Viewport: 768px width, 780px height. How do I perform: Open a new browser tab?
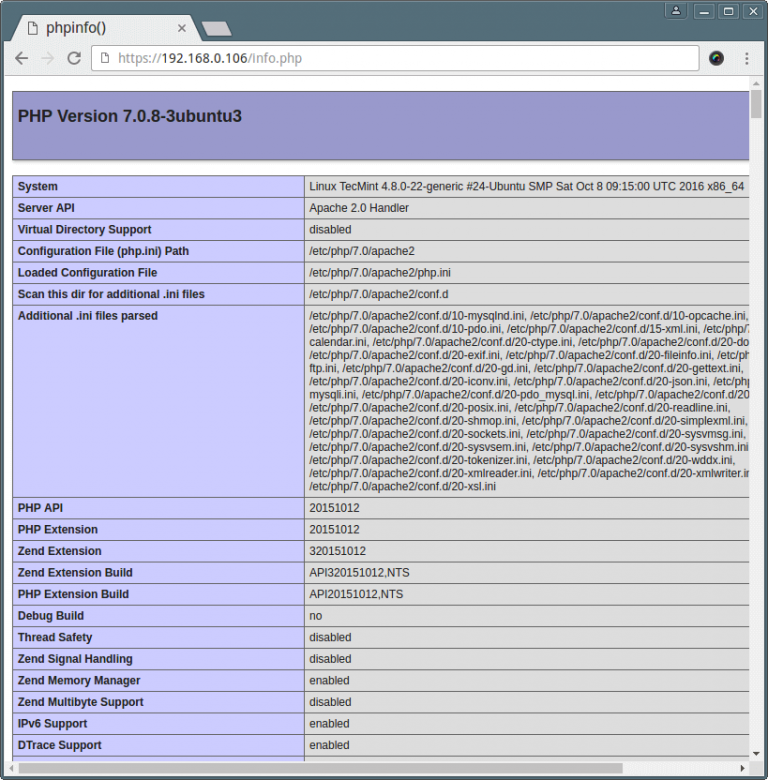pyautogui.click(x=216, y=28)
